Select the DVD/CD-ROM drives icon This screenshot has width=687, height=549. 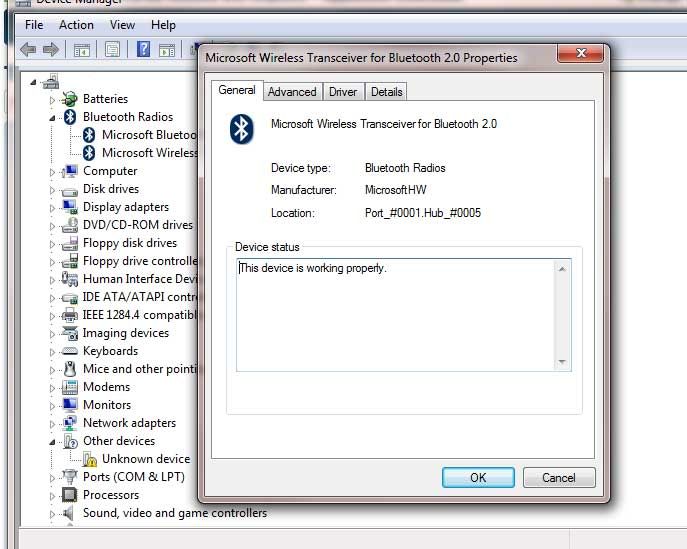(x=70, y=225)
